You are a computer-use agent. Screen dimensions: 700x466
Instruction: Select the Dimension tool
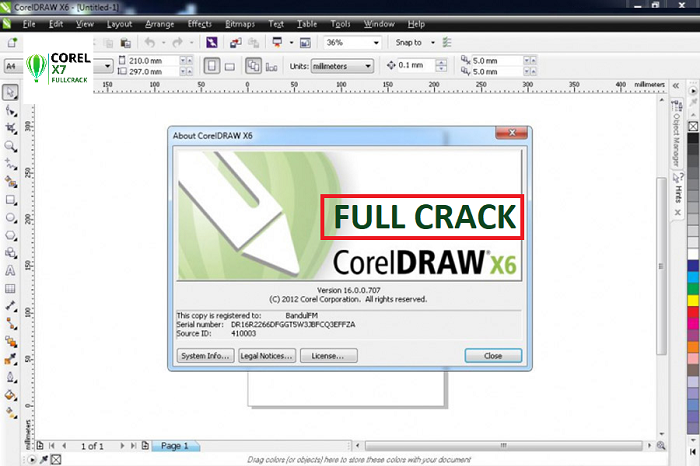pyautogui.click(x=11, y=306)
